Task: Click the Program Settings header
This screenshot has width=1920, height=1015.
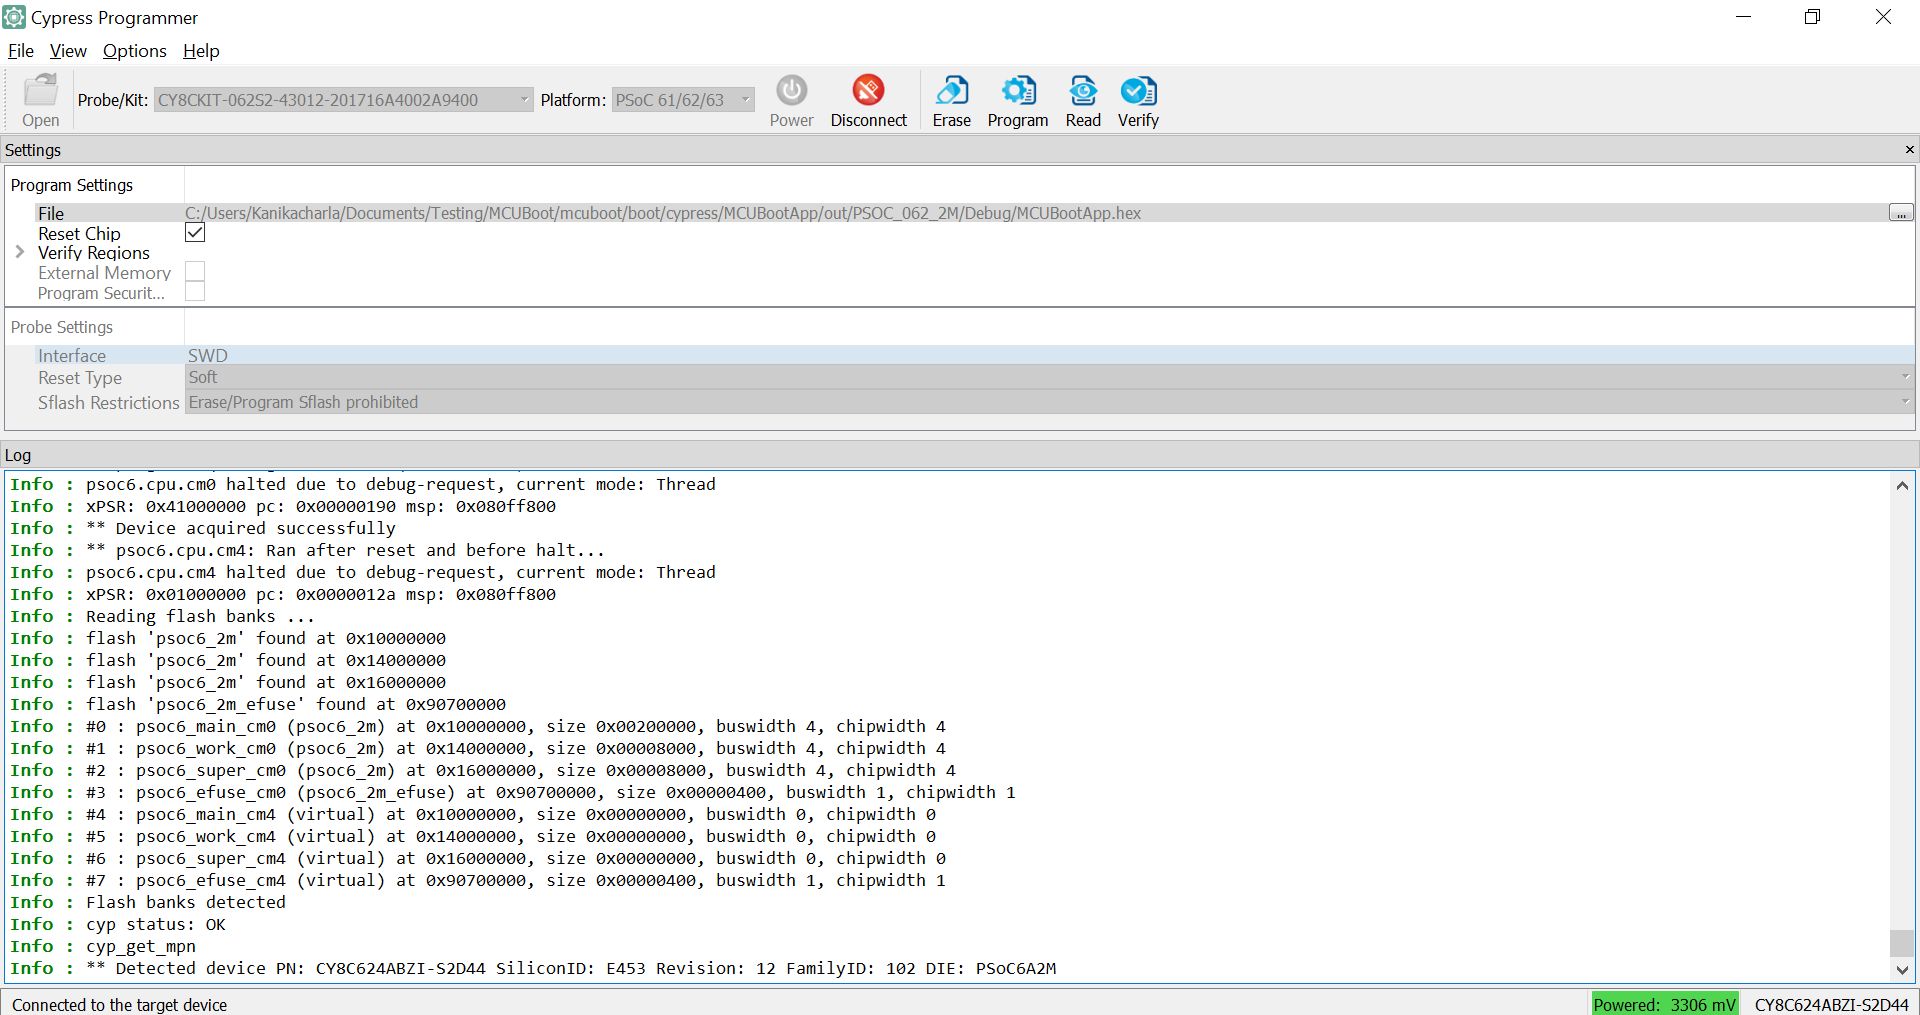Action: coord(72,185)
